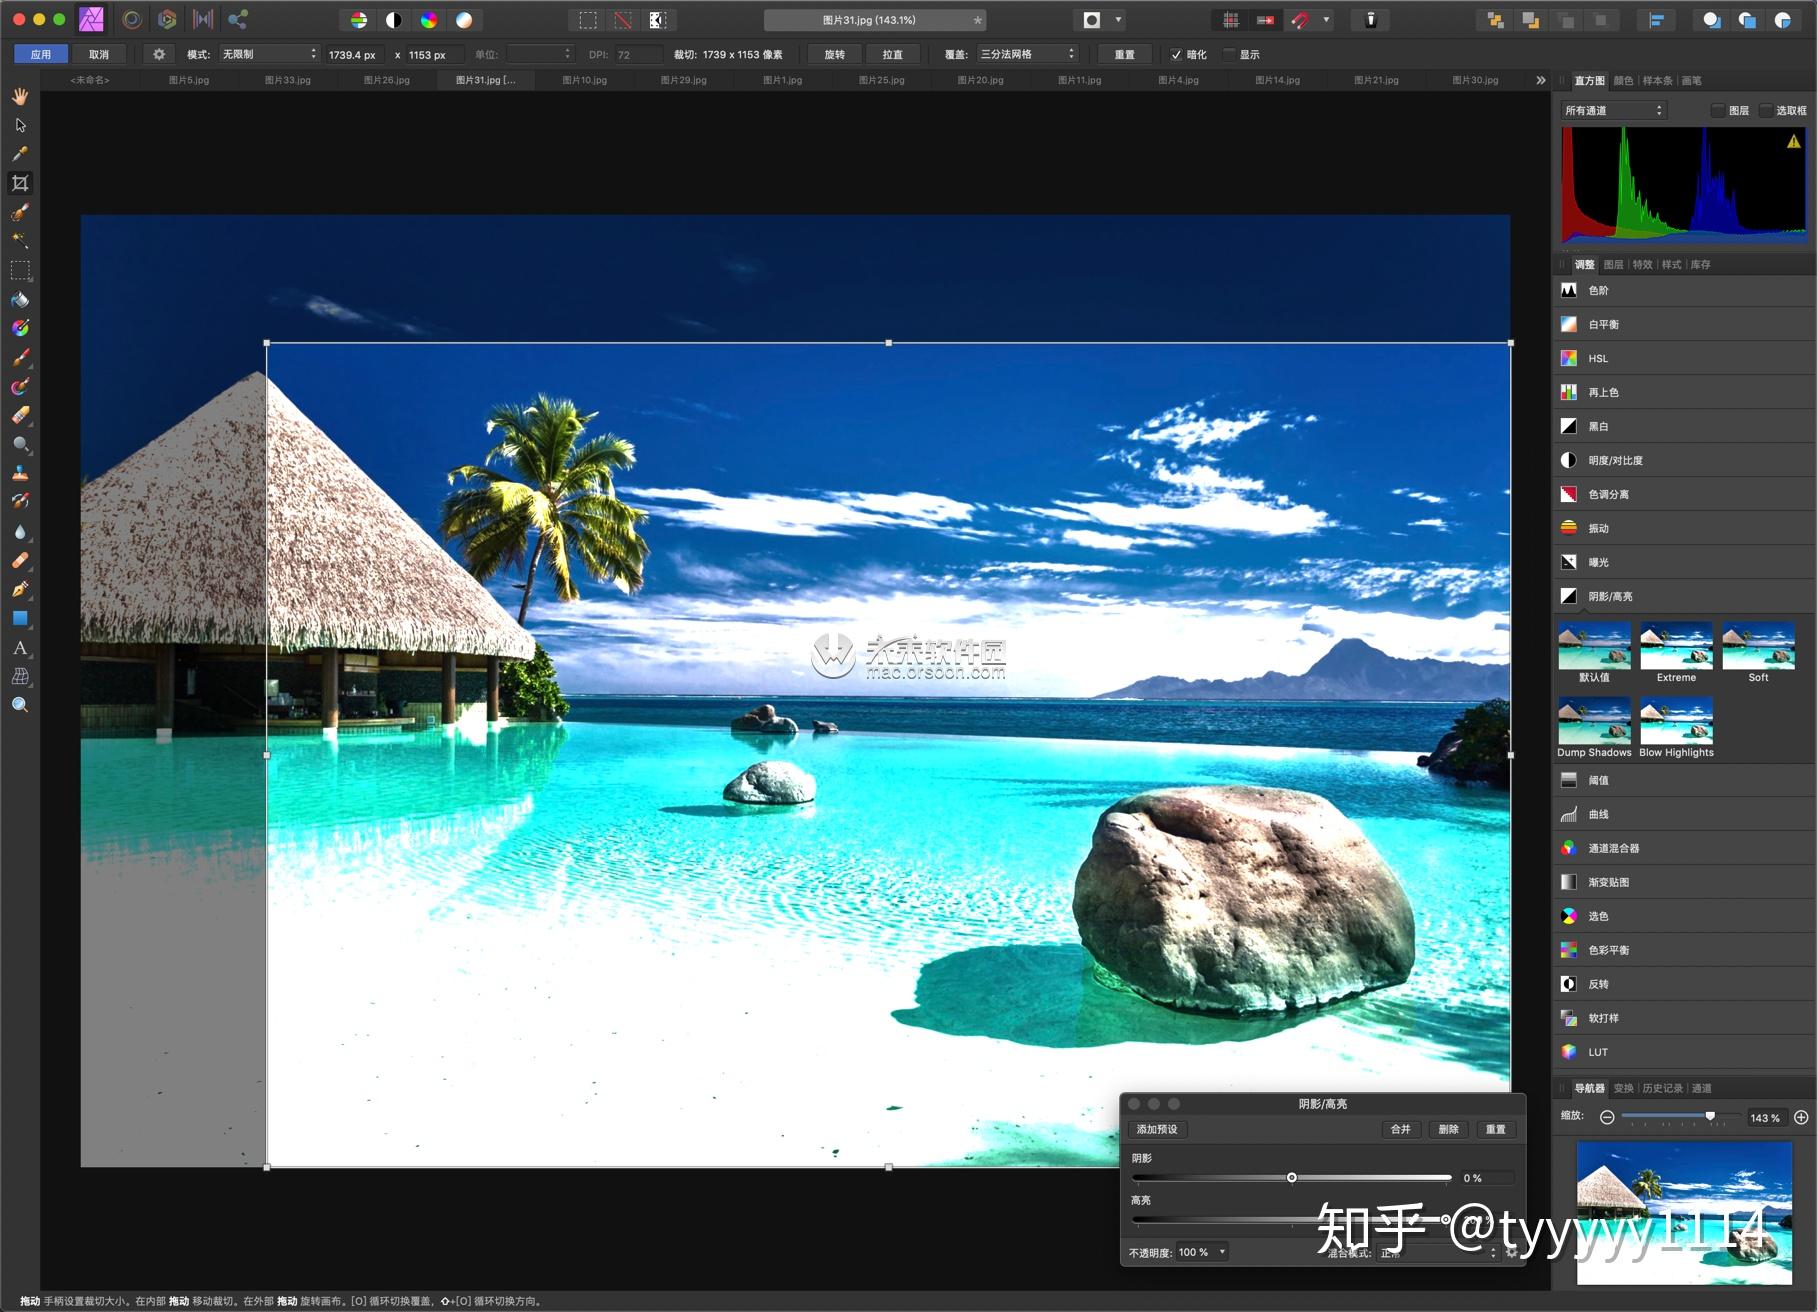Select the Hand tool
This screenshot has height=1312, width=1817.
[x=20, y=96]
